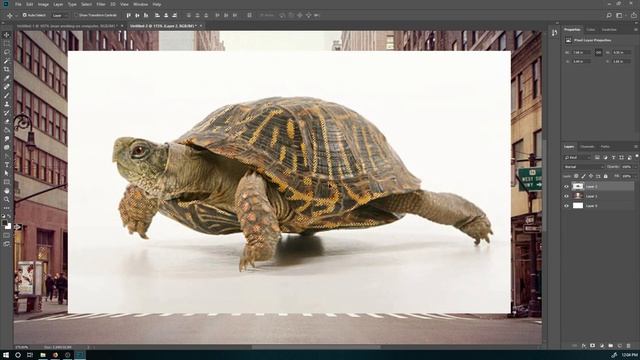This screenshot has width=640, height=360.
Task: Select the Gradient tool
Action: pos(6,130)
